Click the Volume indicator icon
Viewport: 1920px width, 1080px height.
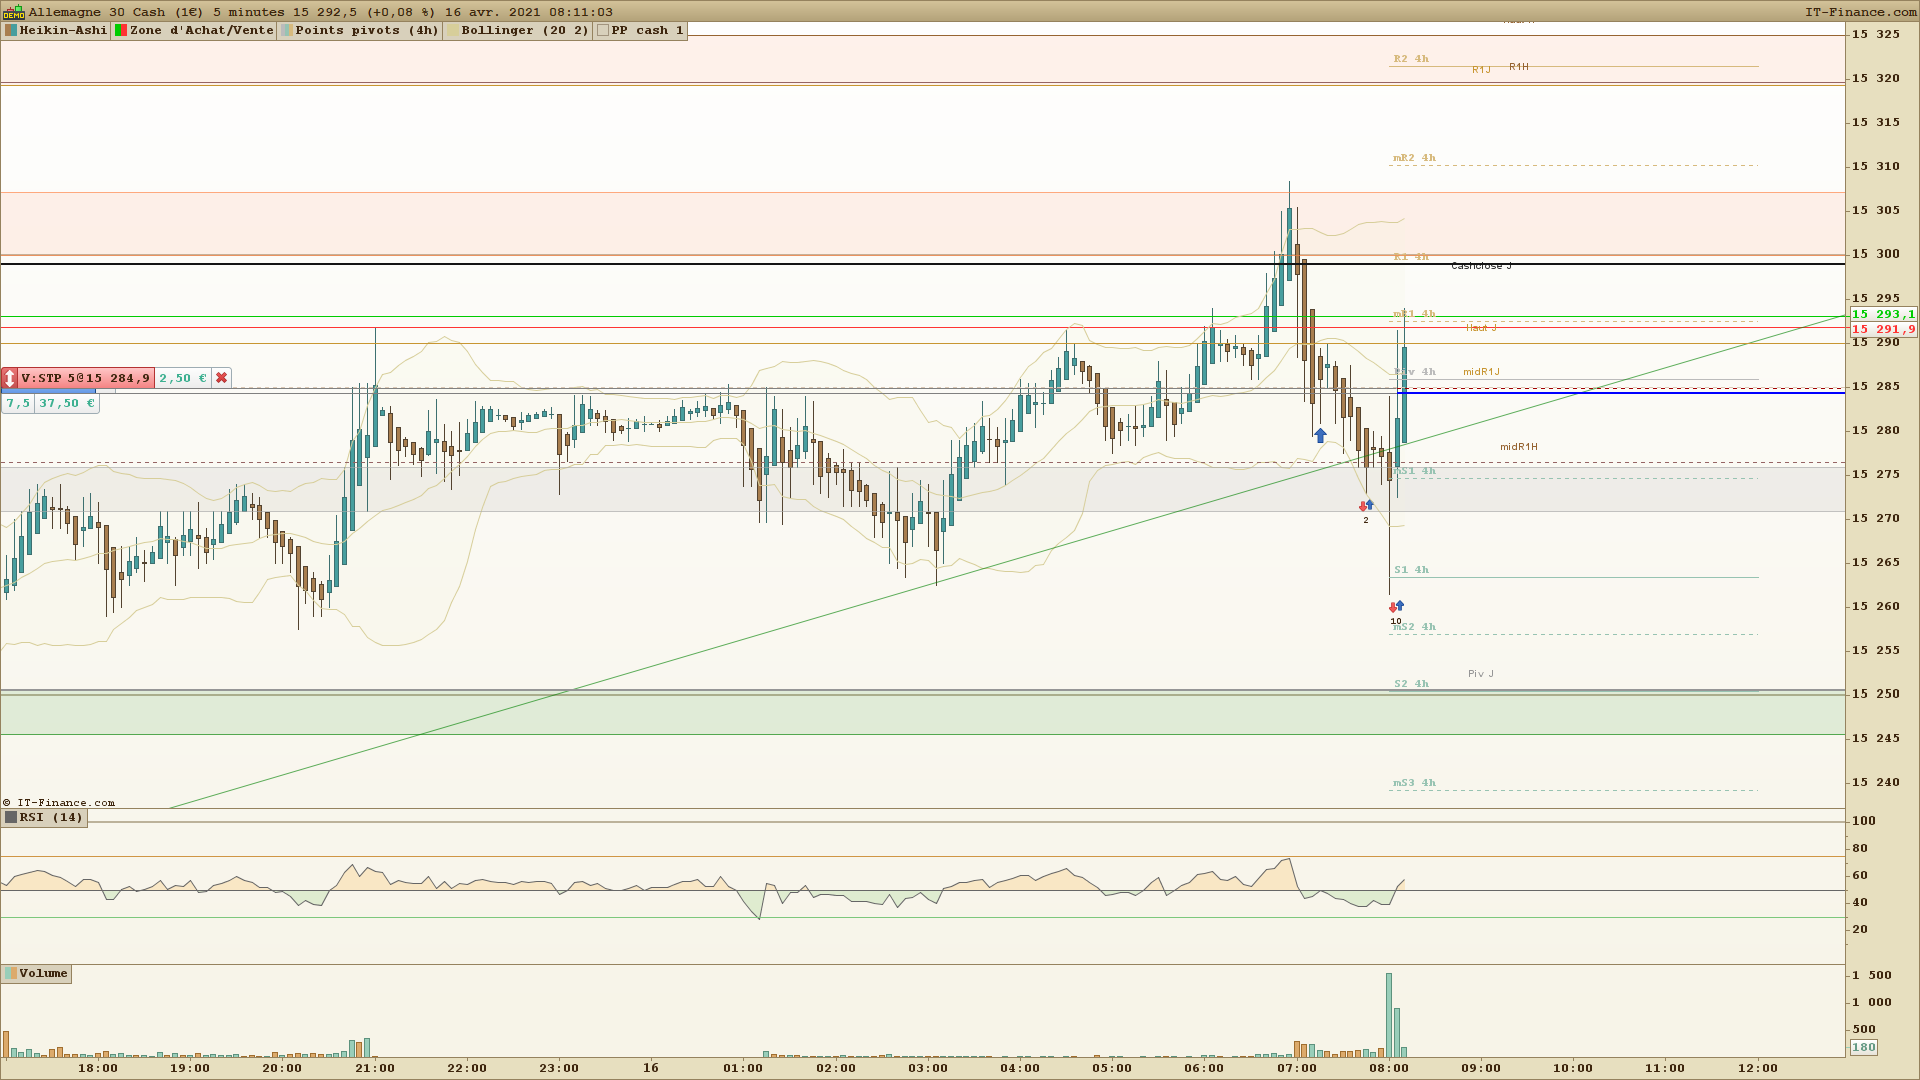click(x=11, y=973)
